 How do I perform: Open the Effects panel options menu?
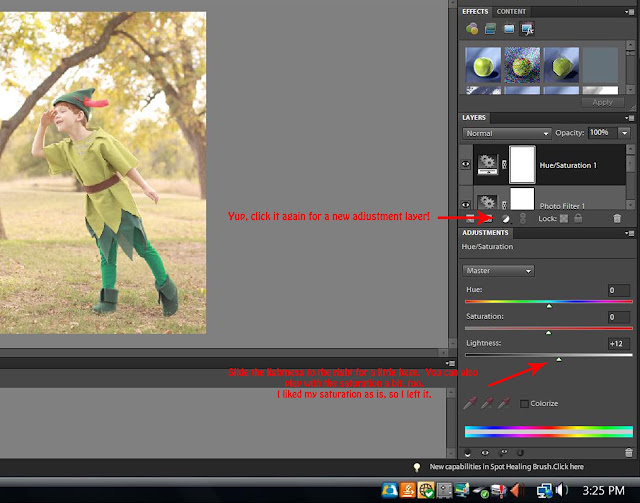pos(629,12)
